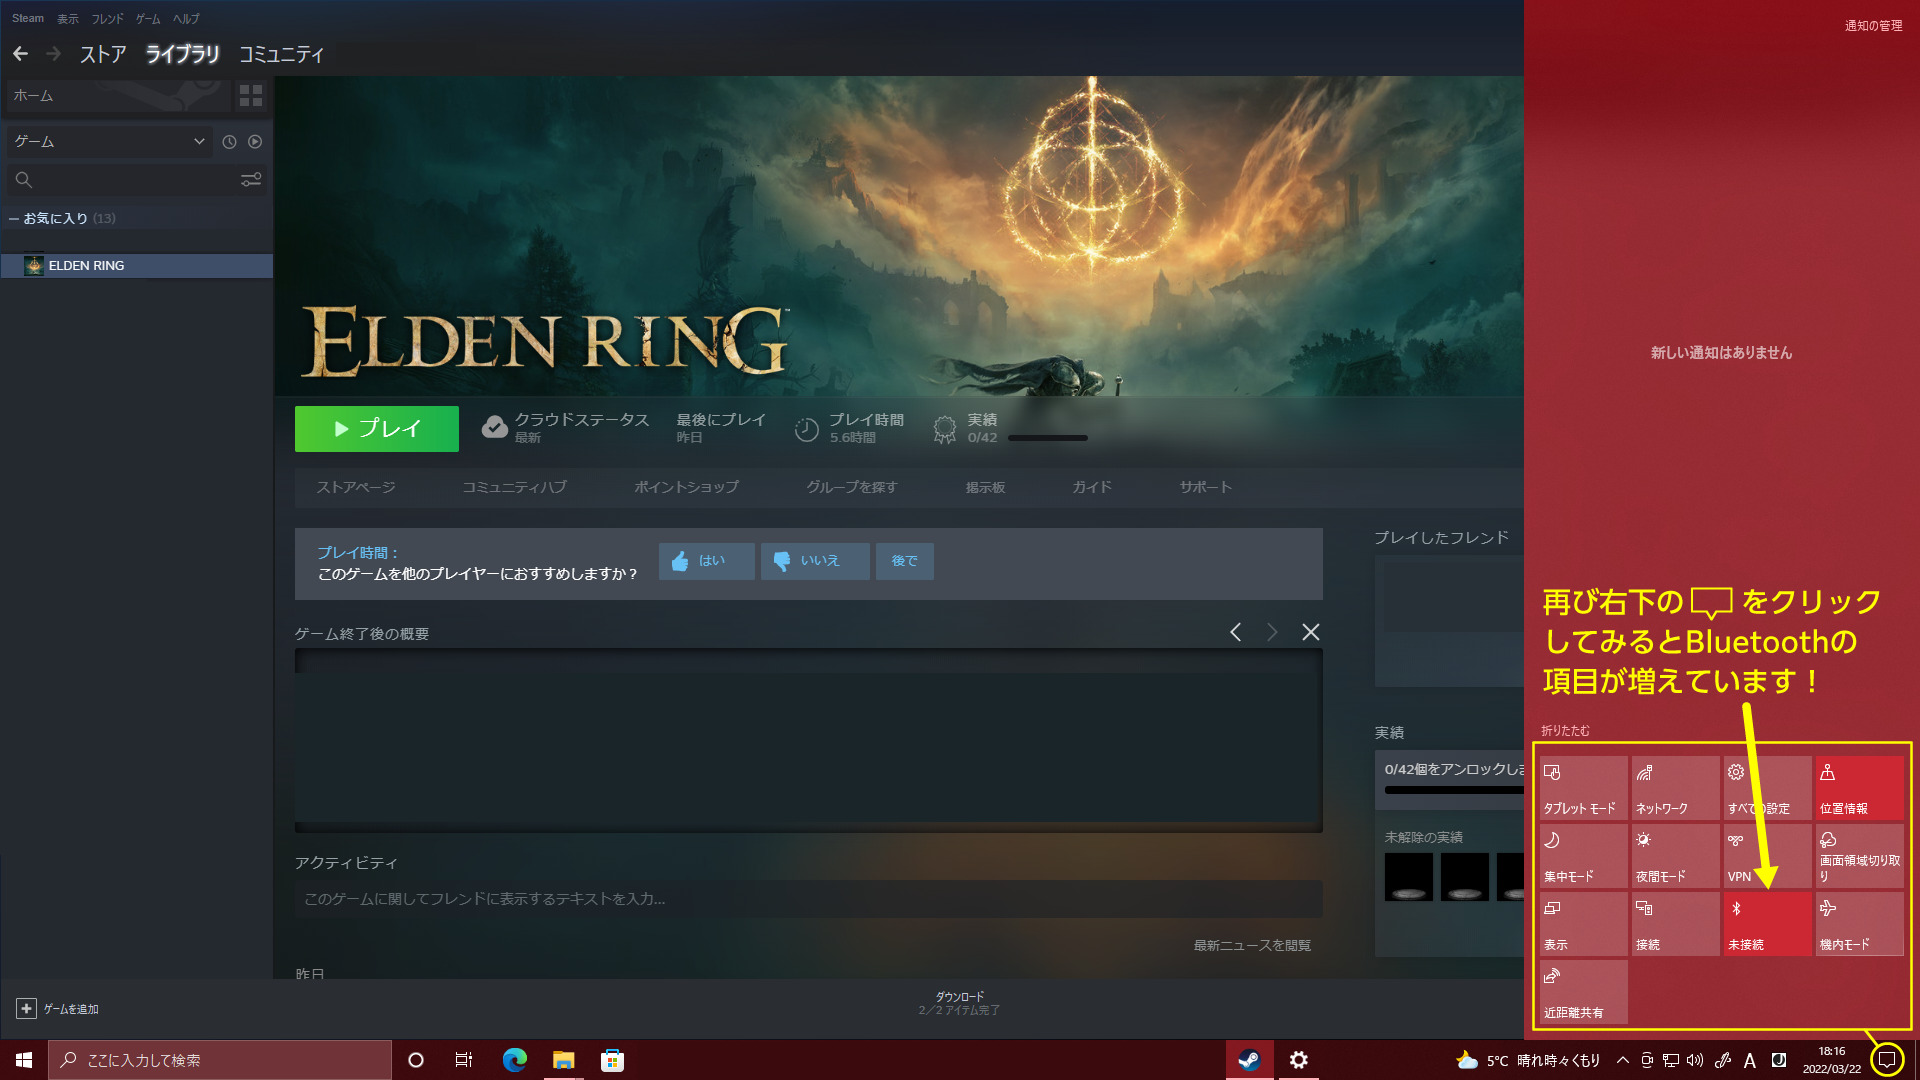This screenshot has height=1080, width=1920.
Task: Click the green プレイ button
Action: [377, 429]
